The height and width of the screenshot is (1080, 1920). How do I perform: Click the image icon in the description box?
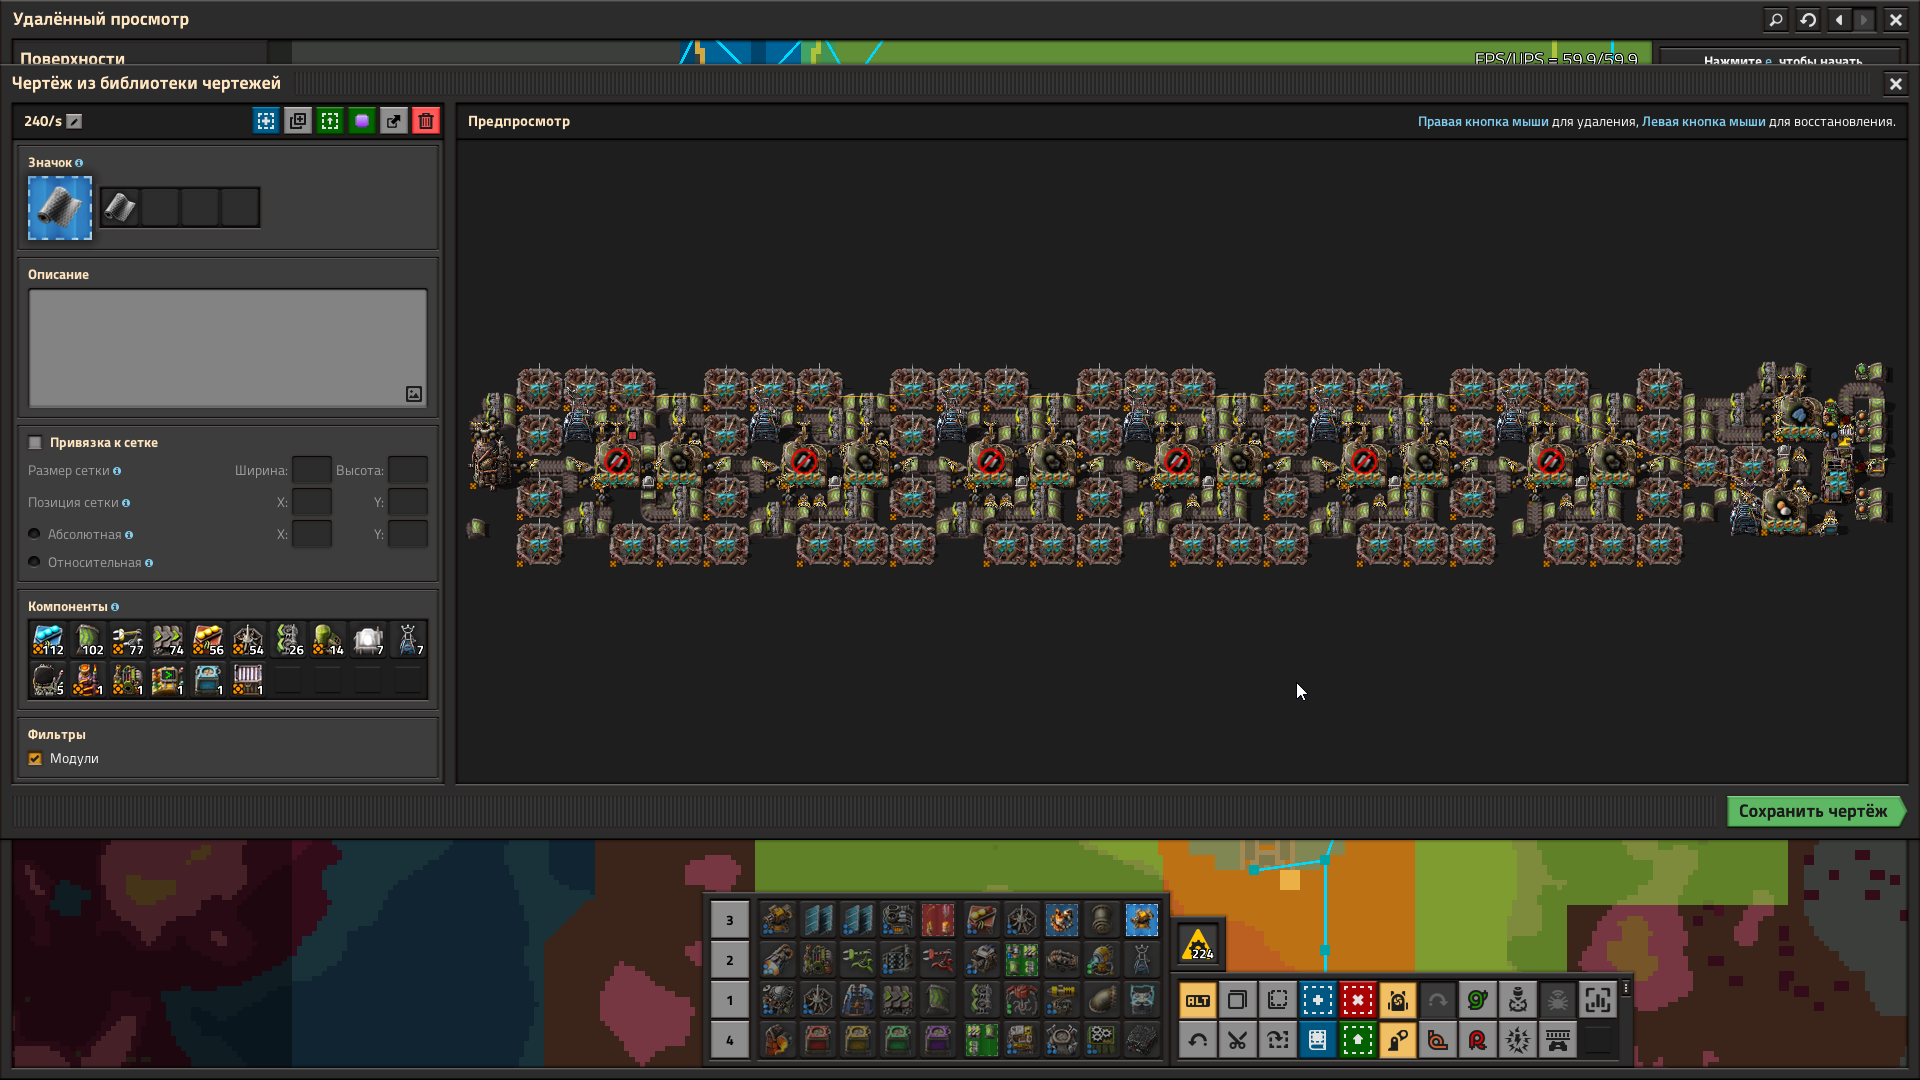click(414, 394)
